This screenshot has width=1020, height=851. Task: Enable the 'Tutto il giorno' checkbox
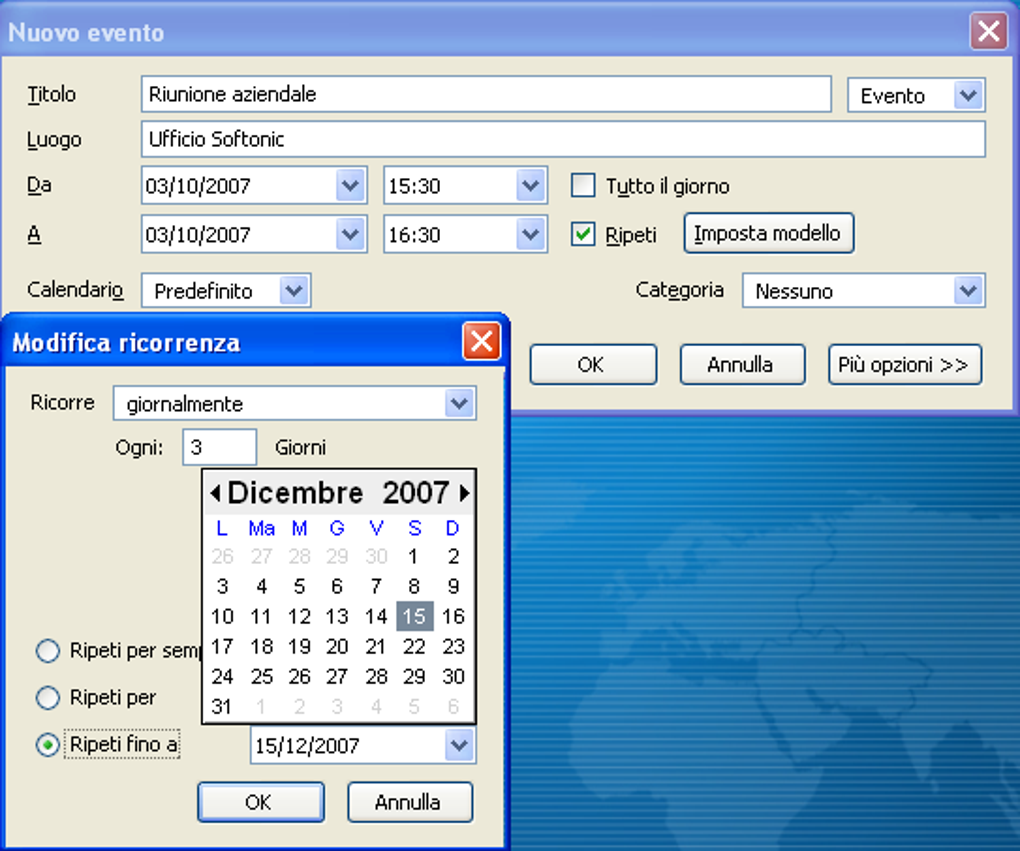583,185
